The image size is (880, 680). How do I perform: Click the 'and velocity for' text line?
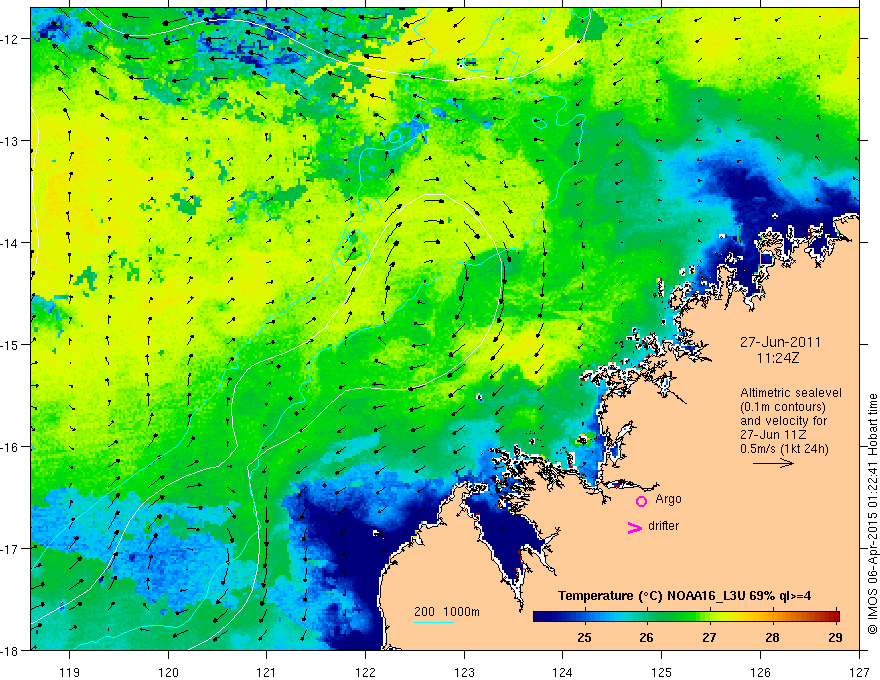783,421
